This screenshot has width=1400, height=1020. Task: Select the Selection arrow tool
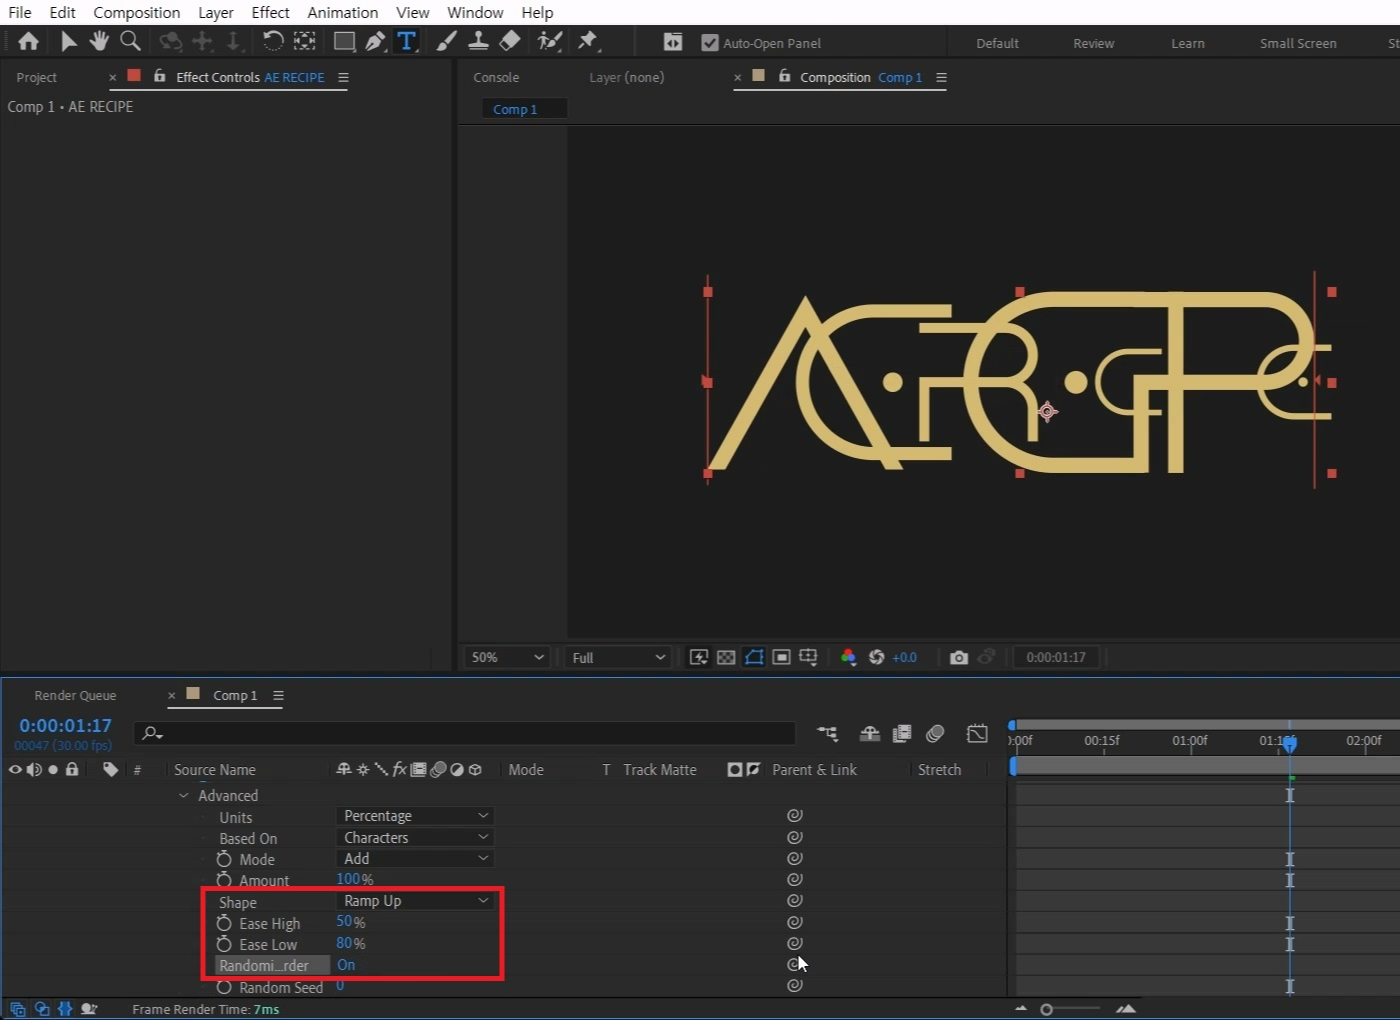[68, 41]
